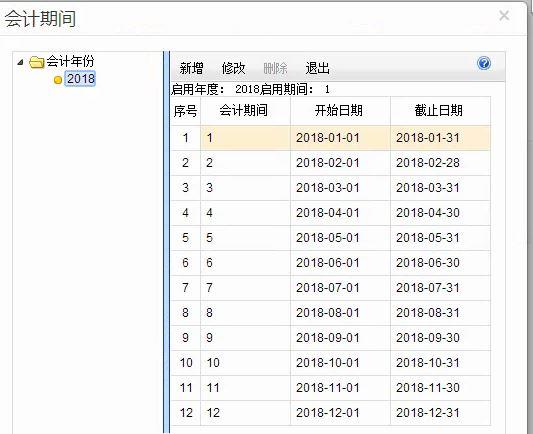Viewport: 533px width, 434px height.
Task: Click the 退出 toolbar button
Action: (317, 68)
